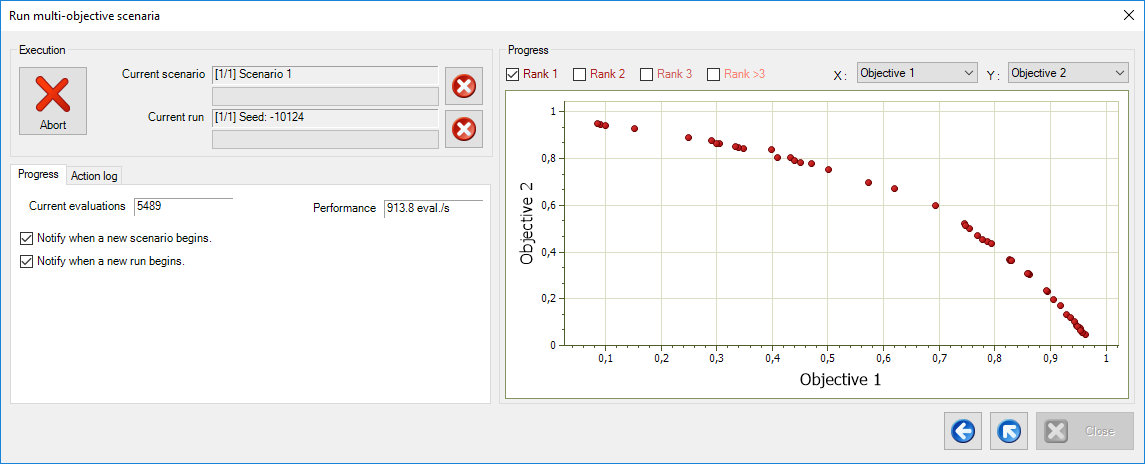
Task: Enable the Rank 3 checkbox
Action: [646, 74]
